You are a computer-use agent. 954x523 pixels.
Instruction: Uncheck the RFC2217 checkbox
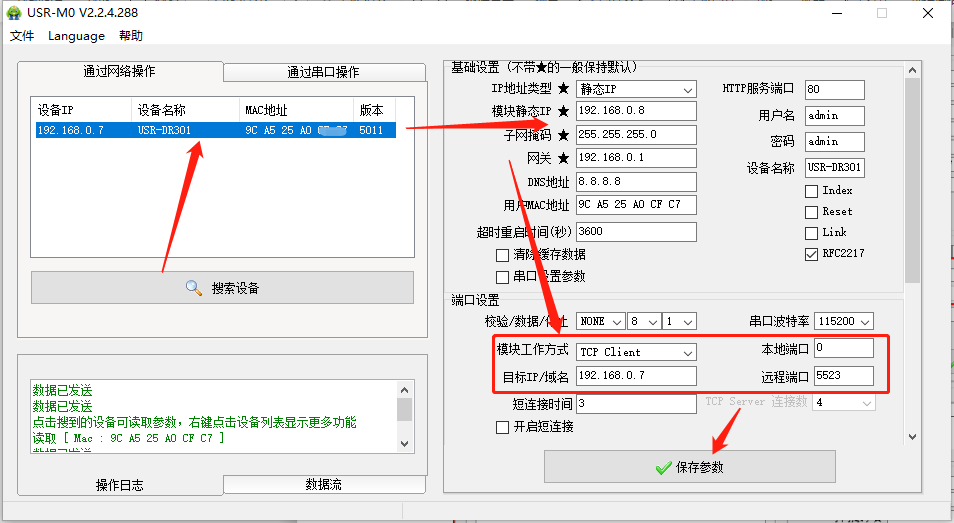tap(812, 254)
